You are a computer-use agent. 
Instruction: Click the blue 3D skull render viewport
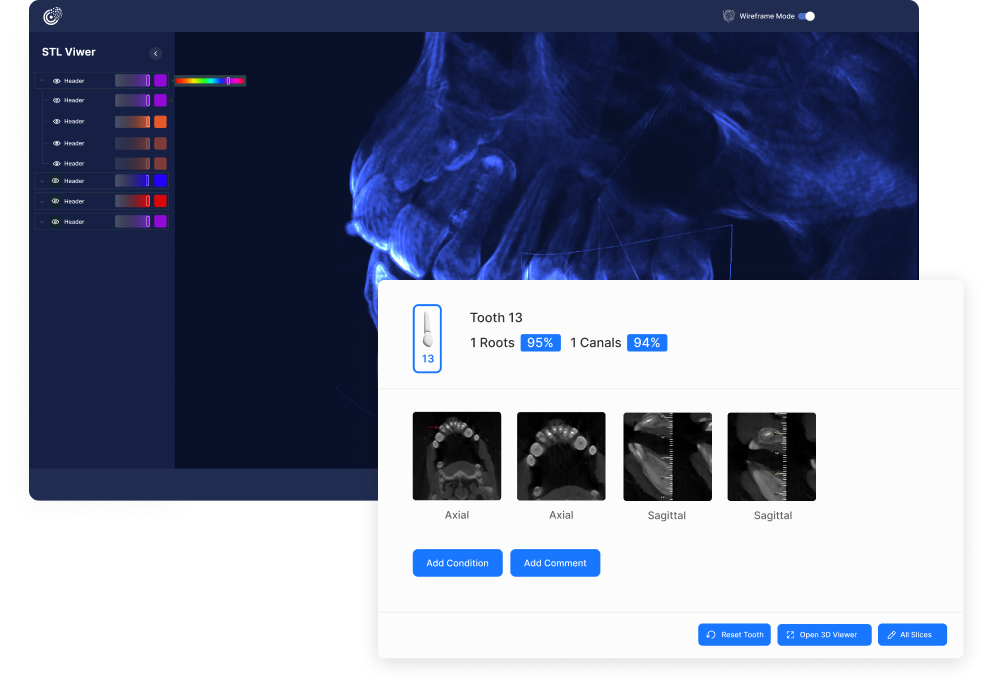pyautogui.click(x=546, y=157)
